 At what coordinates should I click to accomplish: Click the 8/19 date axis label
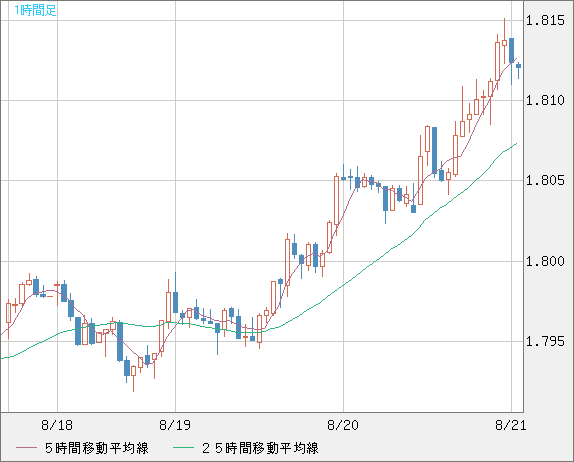coord(175,425)
